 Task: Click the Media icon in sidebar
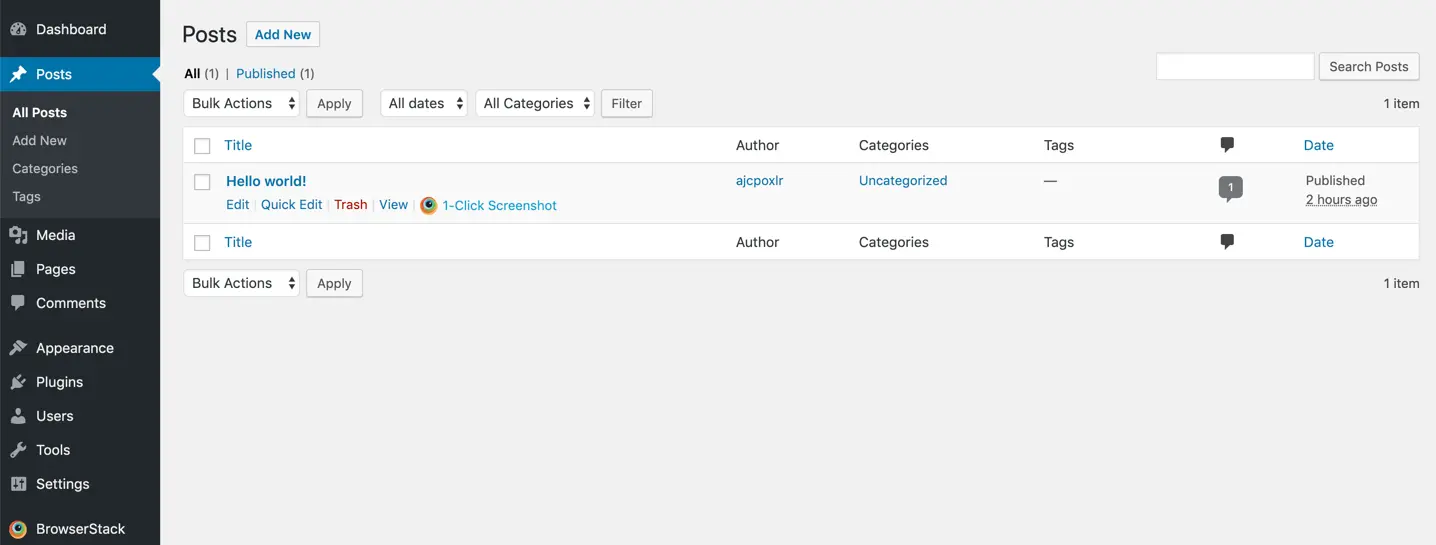[18, 235]
